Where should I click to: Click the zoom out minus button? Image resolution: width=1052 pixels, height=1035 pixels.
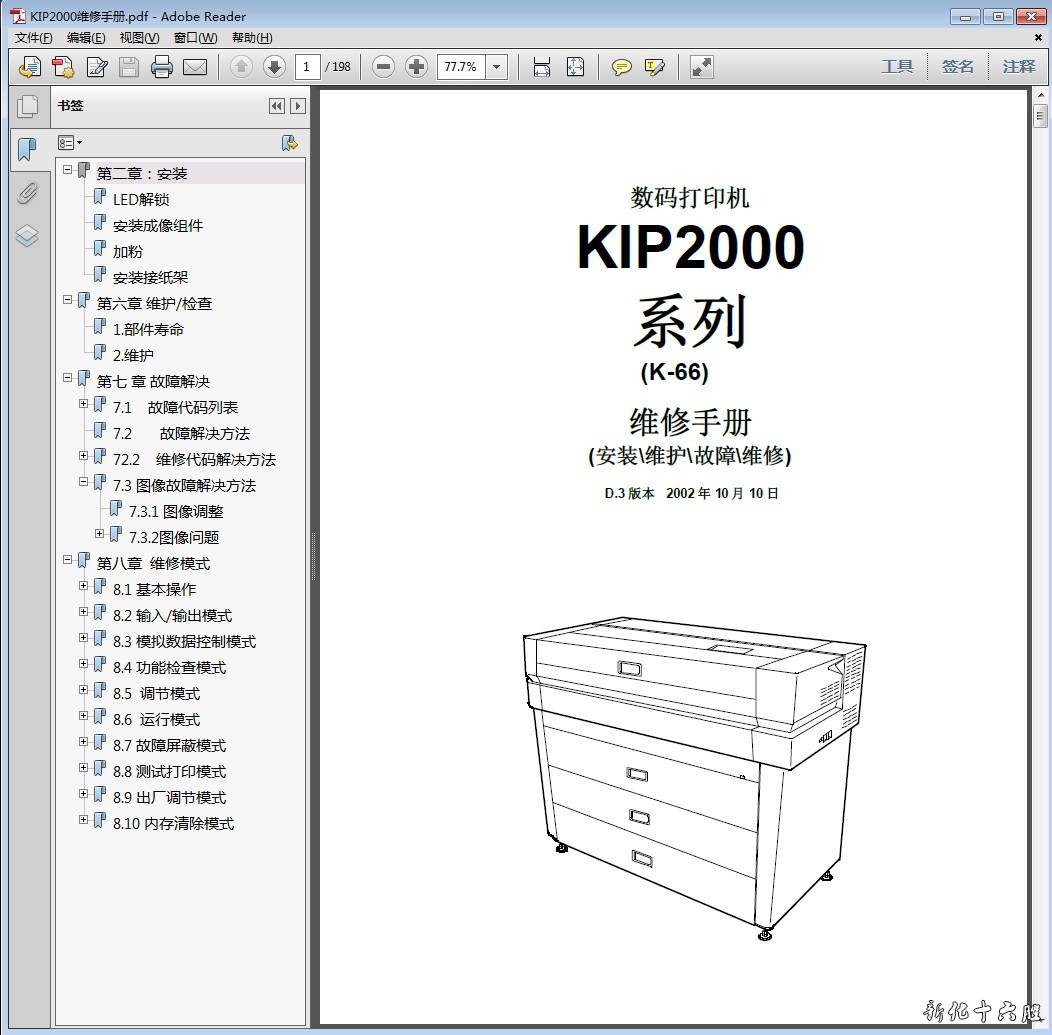383,66
